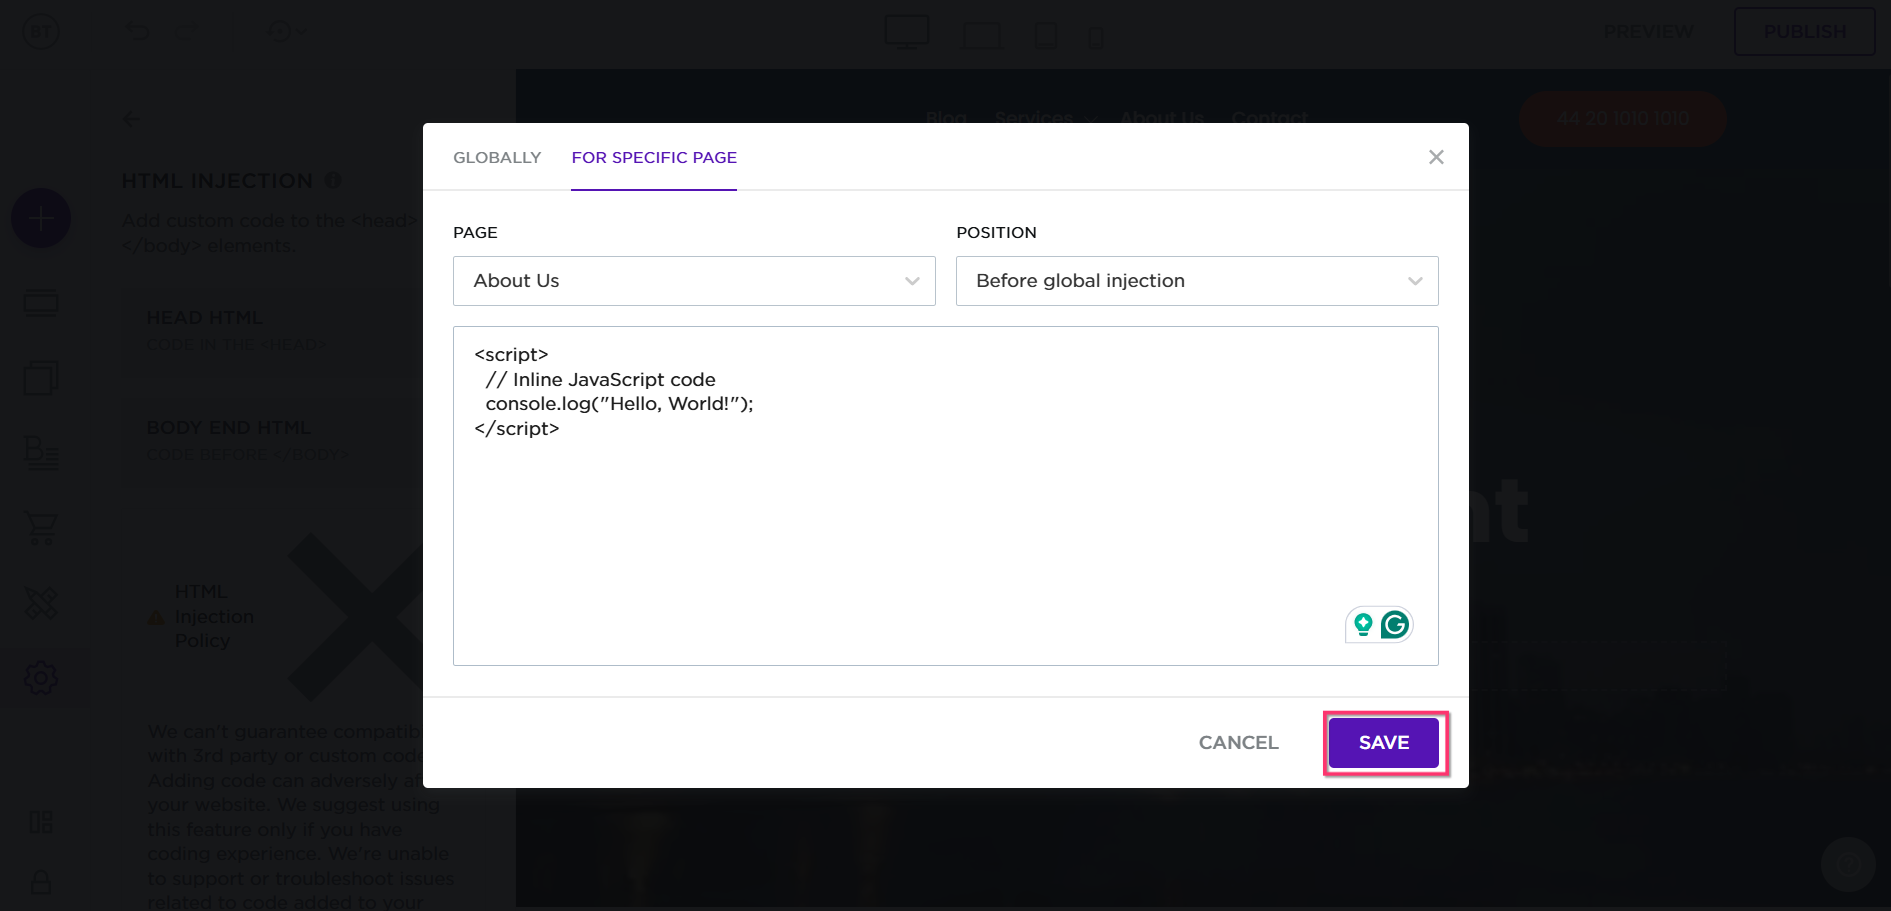Close the HTML injection dialog
Viewport: 1891px width, 911px height.
click(1436, 157)
